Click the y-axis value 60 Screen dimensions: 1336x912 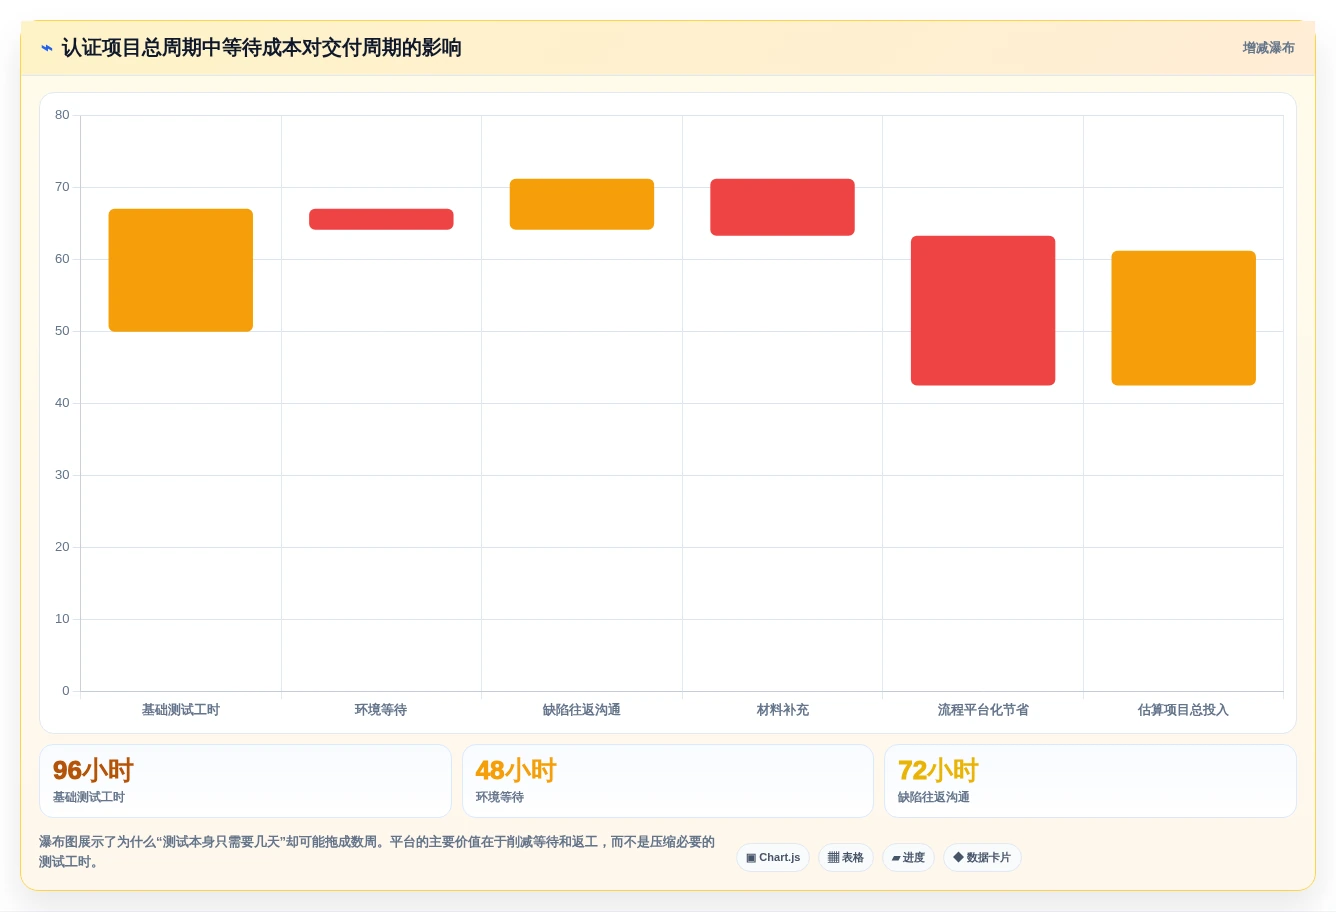point(62,259)
